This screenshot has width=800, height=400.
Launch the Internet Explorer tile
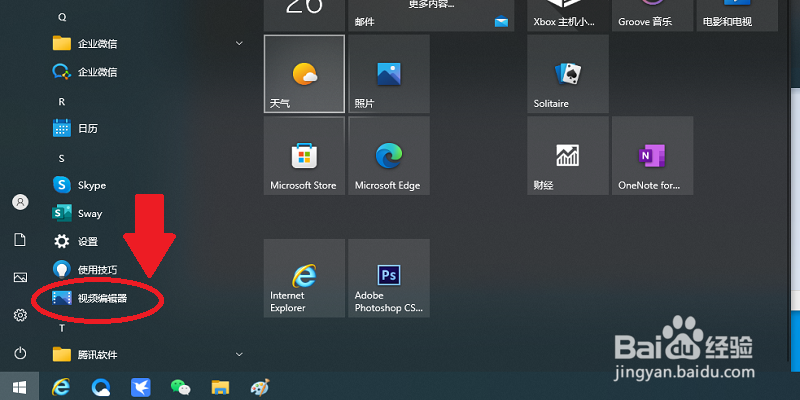click(304, 278)
